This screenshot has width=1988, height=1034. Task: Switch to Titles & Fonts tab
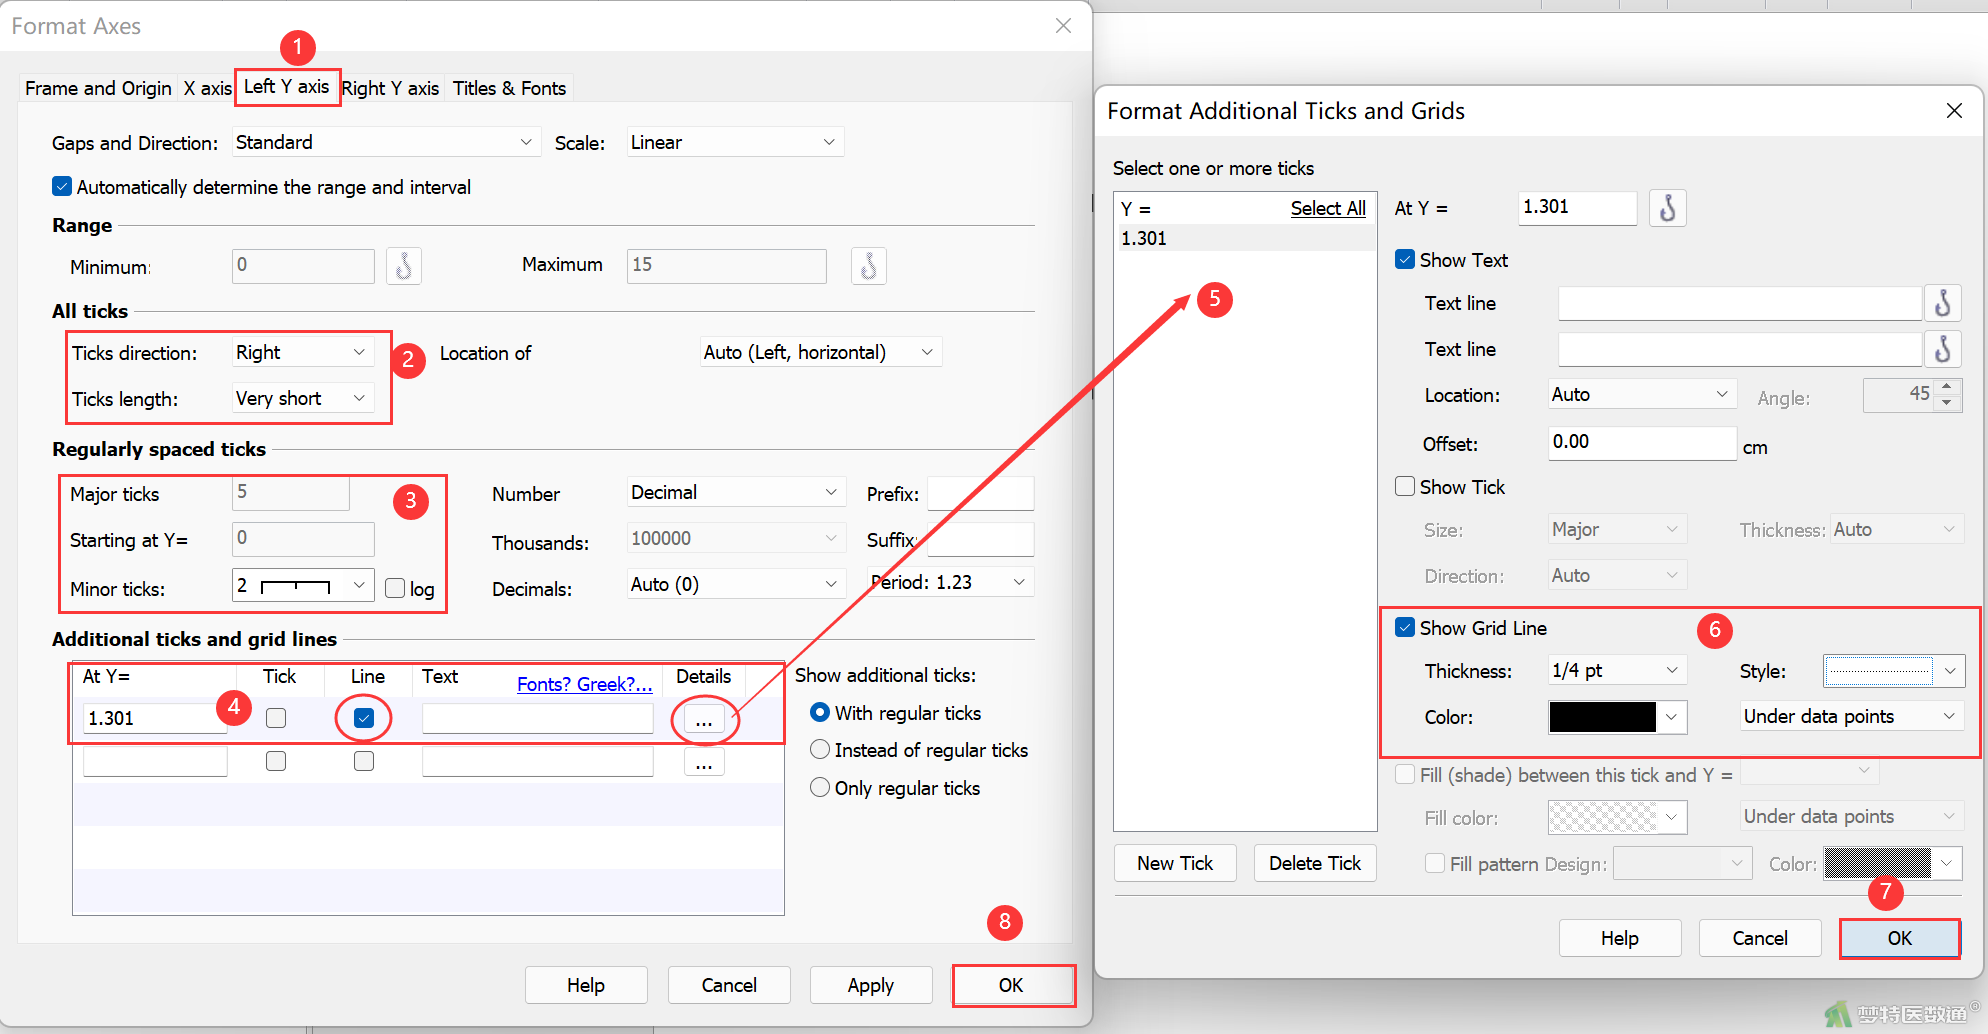pos(509,88)
